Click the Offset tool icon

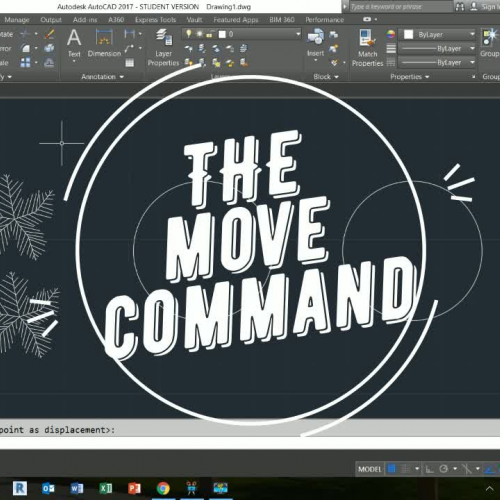[49, 62]
